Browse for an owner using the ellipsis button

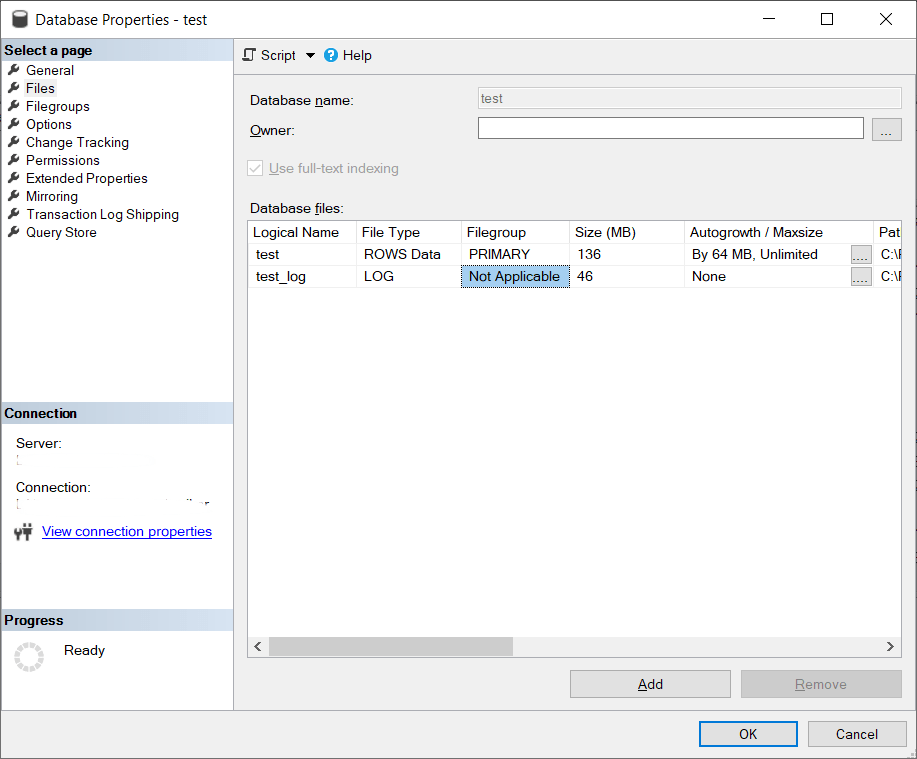point(886,128)
